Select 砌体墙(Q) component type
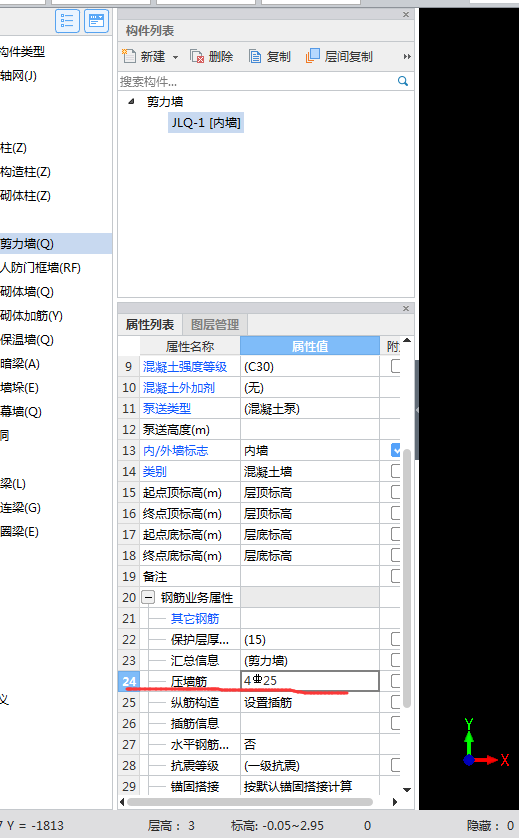 click(27, 292)
